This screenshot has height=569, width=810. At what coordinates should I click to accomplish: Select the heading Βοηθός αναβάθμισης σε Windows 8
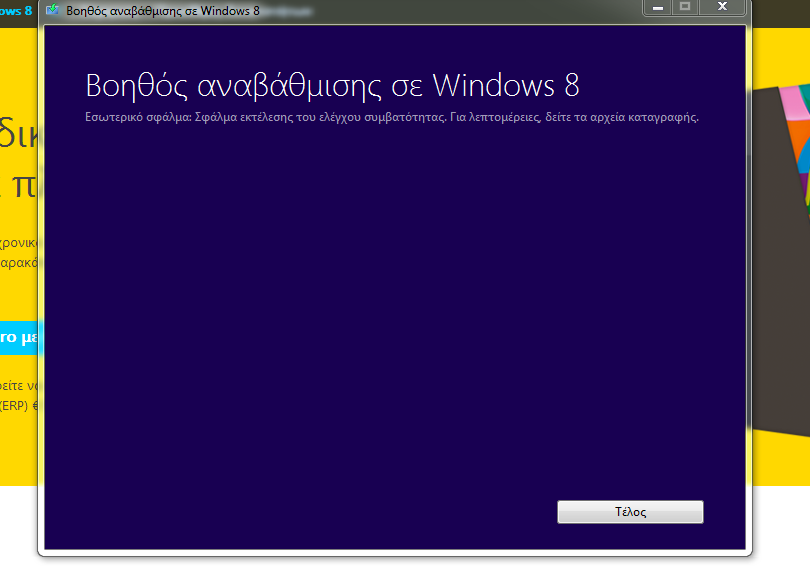[332, 86]
